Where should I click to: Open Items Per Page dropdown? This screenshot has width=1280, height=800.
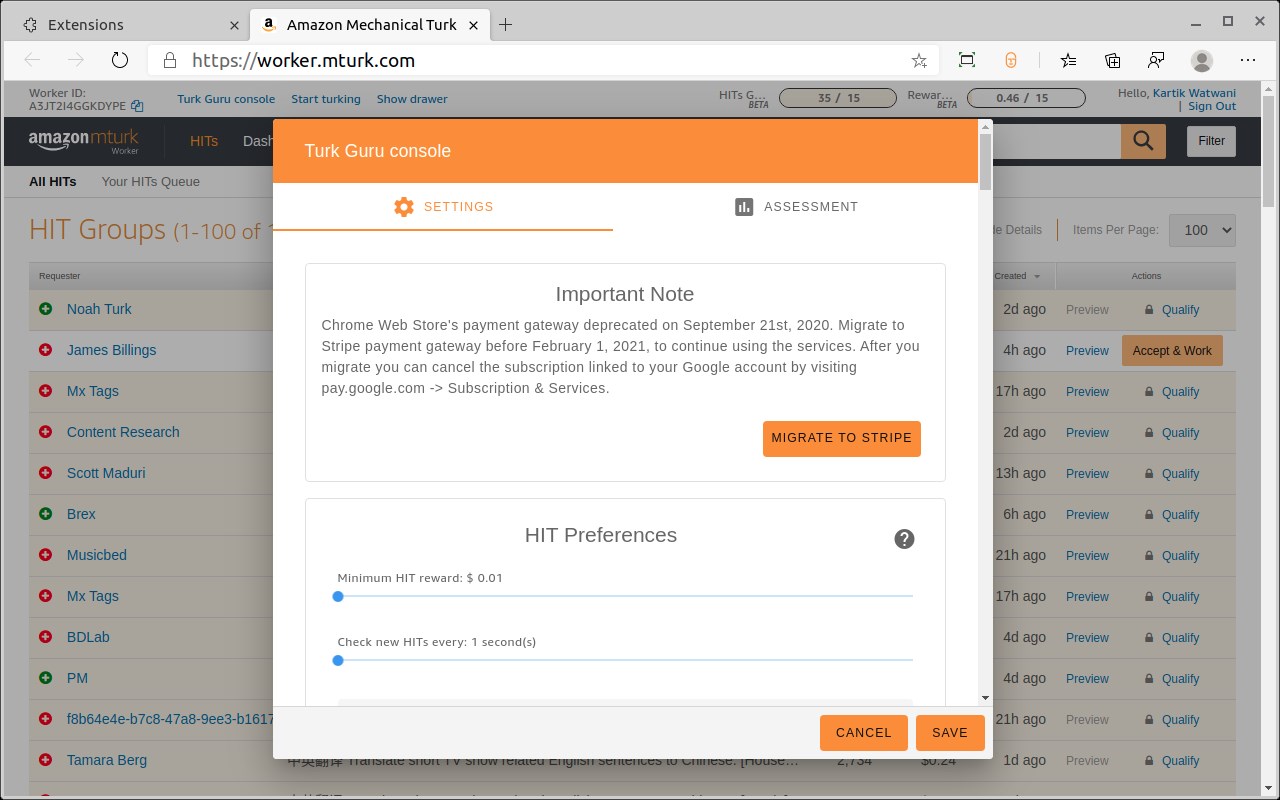point(1202,230)
